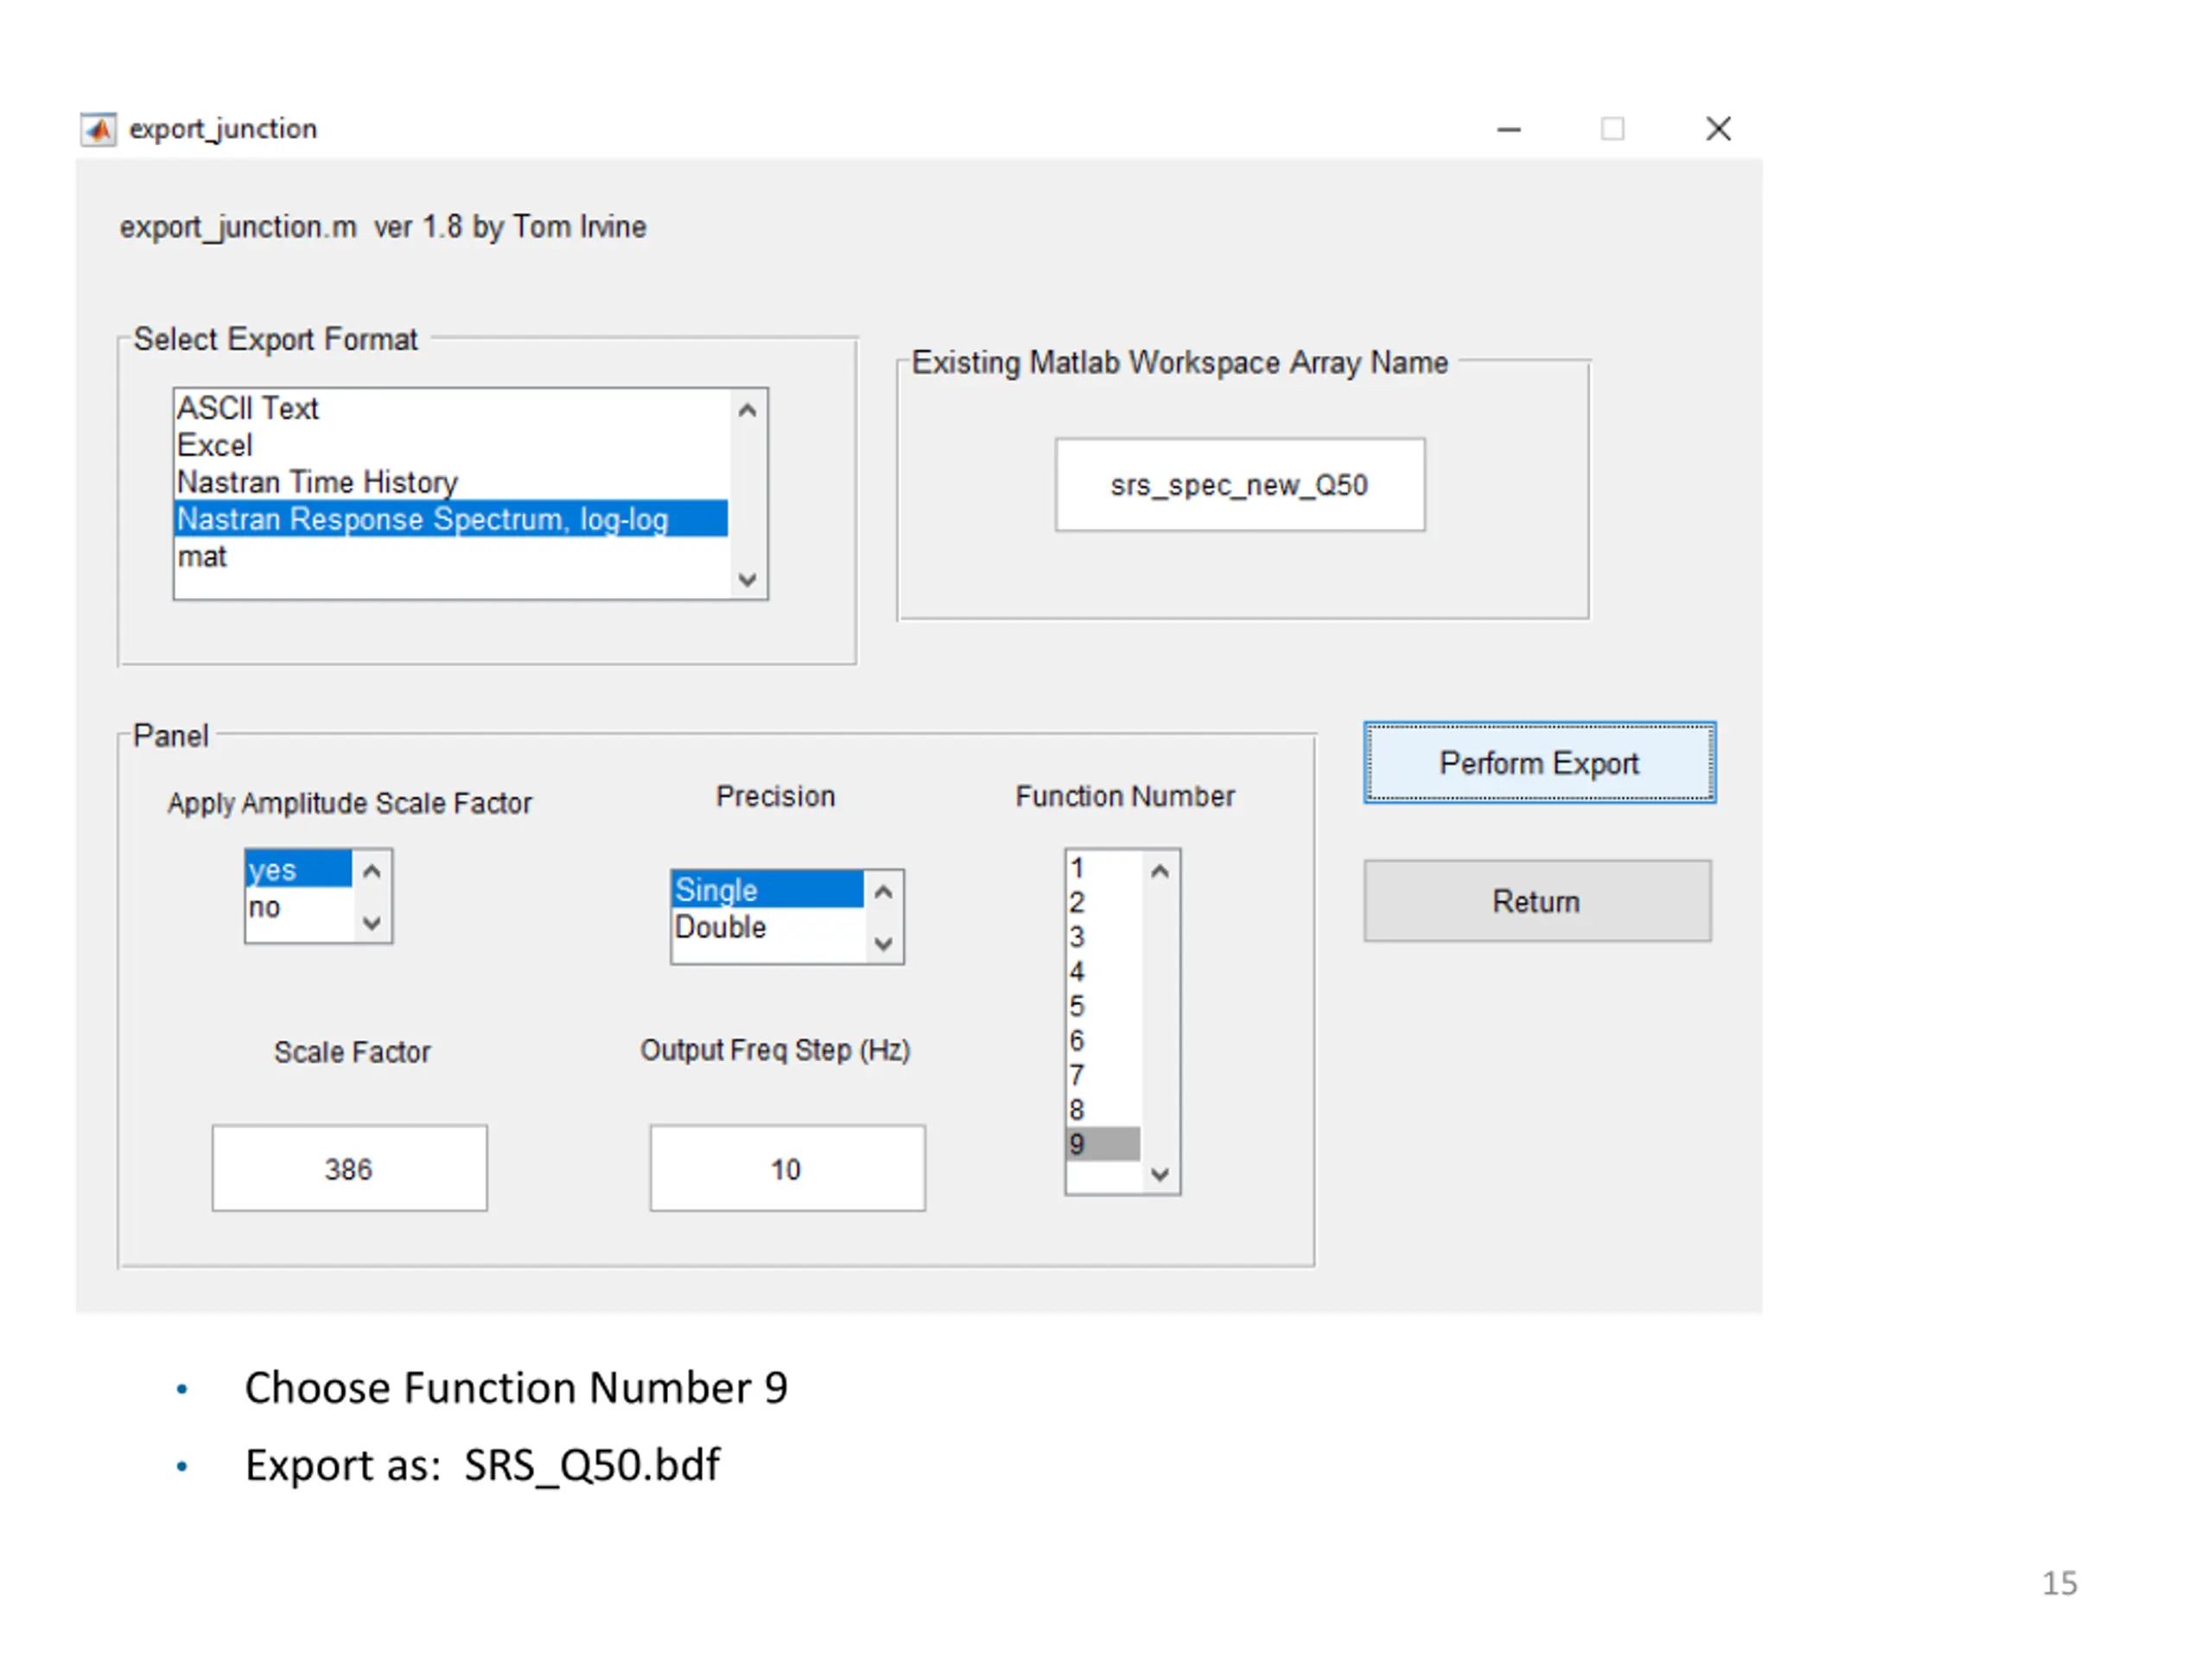The height and width of the screenshot is (1659, 2212).
Task: Click the Scale Factor yes/no up arrow
Action: 372,871
